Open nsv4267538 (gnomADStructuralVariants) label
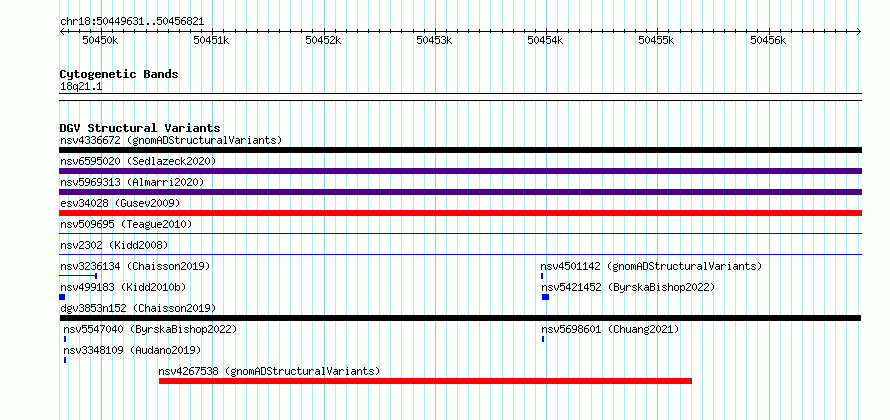This screenshot has width=890, height=420. [x=269, y=371]
